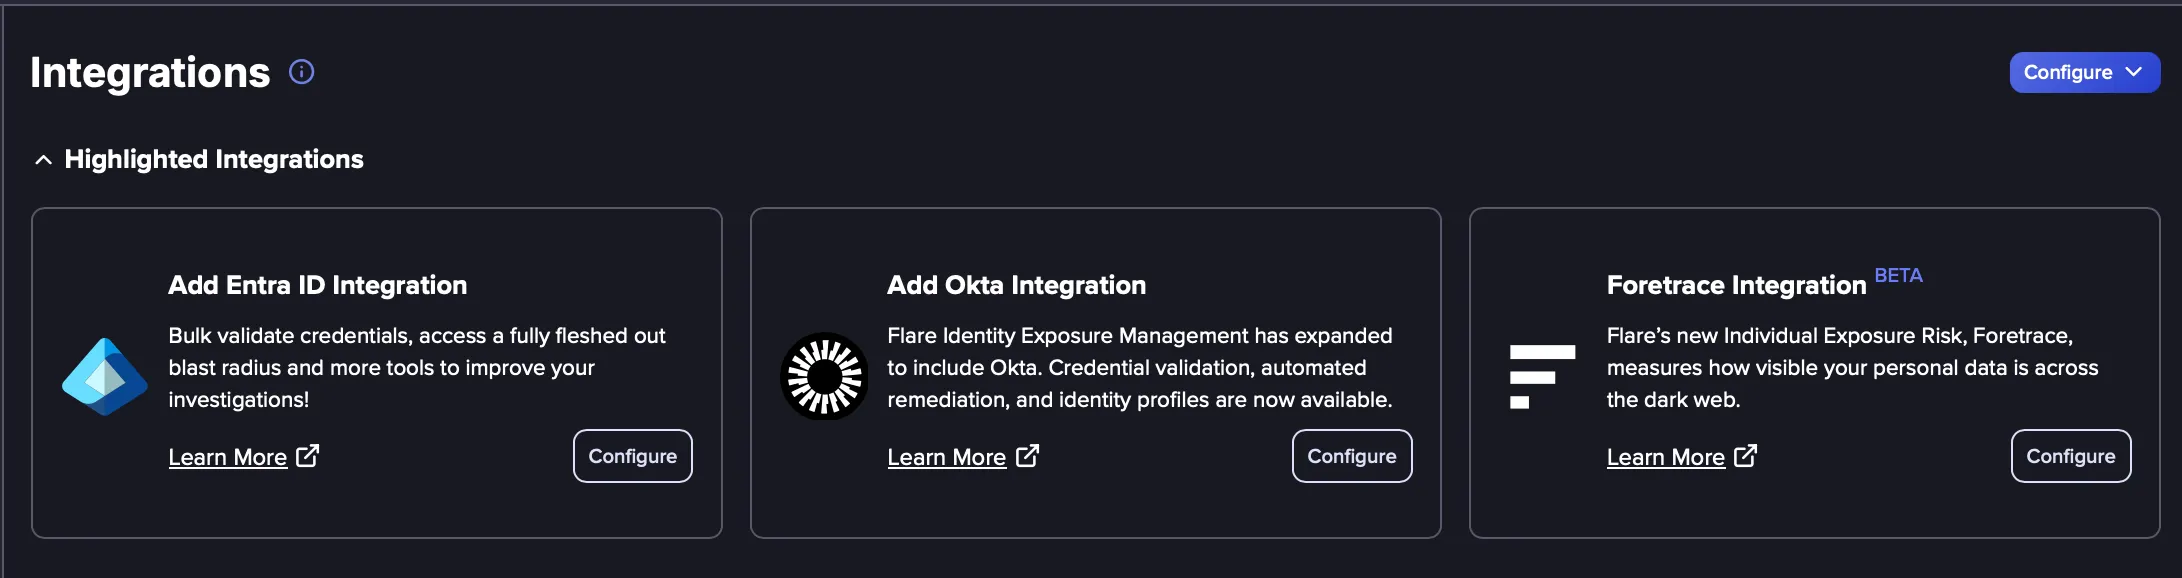Viewport: 2182px width, 578px height.
Task: Configure the Foretrace integration
Action: coord(2070,456)
